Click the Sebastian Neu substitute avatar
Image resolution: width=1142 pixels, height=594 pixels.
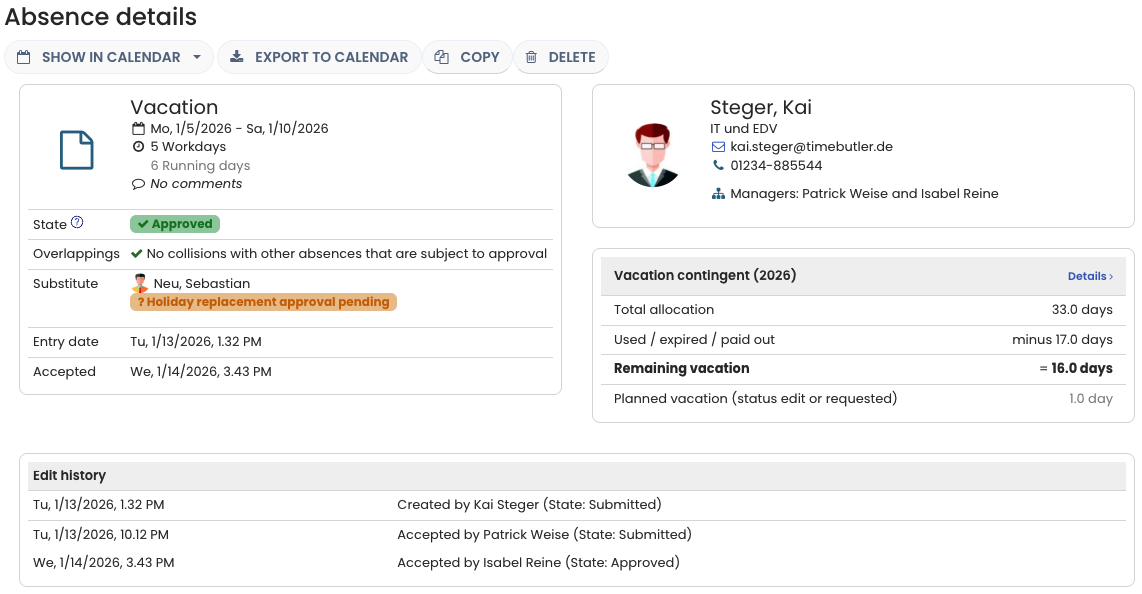[140, 284]
